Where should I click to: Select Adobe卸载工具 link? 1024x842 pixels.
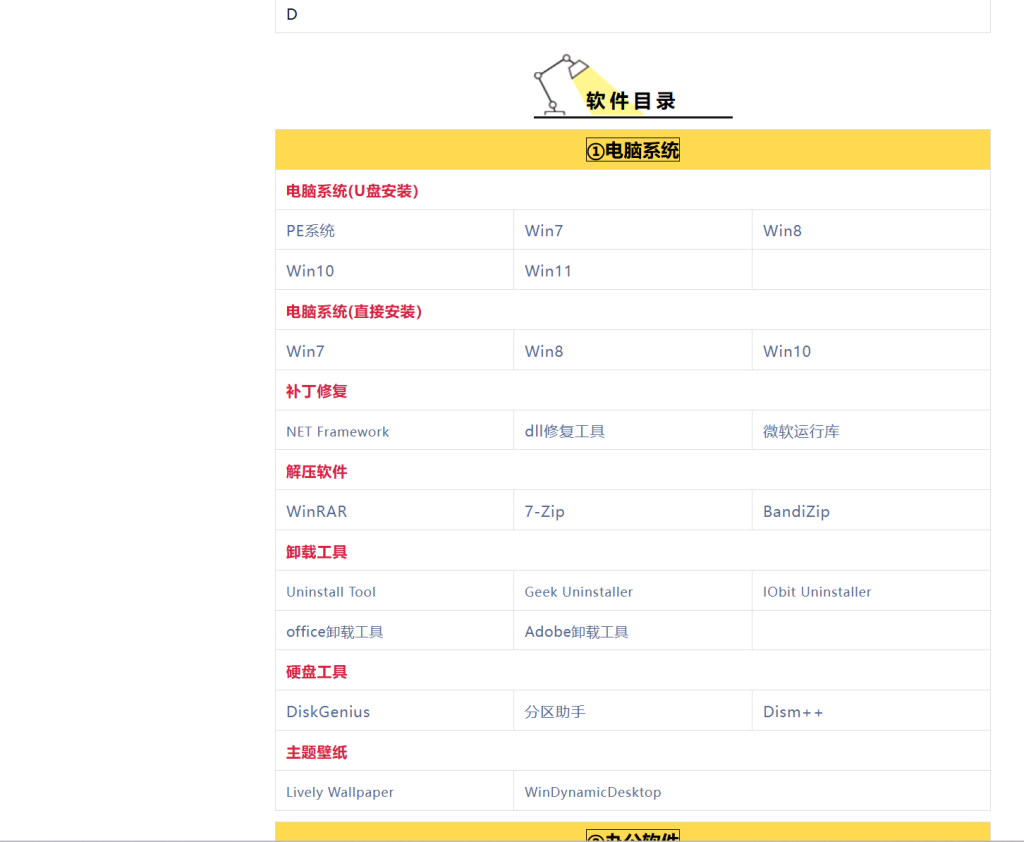tap(577, 632)
